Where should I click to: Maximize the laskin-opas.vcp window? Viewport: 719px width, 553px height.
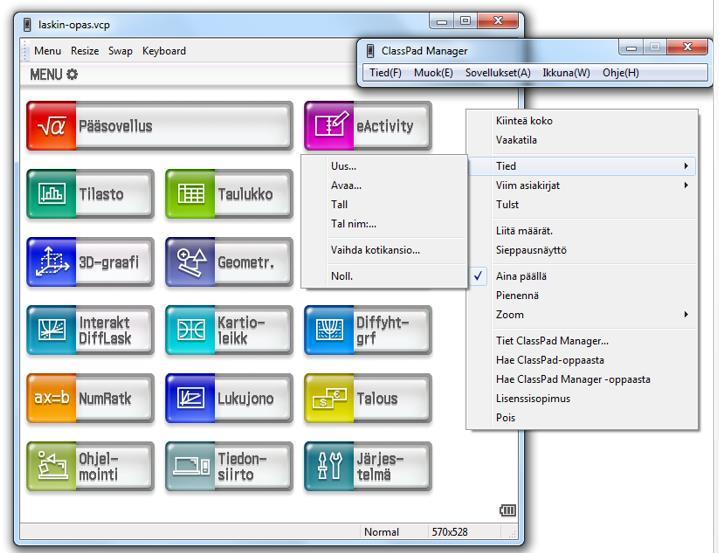click(465, 21)
